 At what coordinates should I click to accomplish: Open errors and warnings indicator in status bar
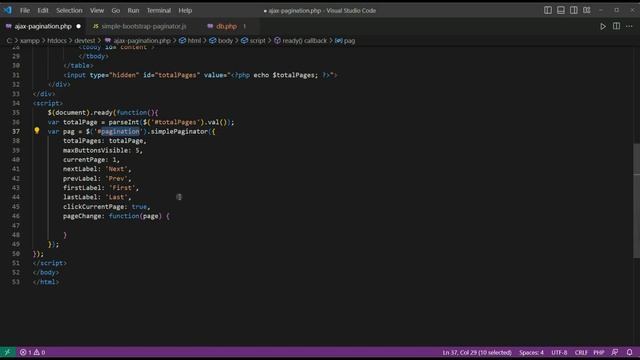coord(32,352)
